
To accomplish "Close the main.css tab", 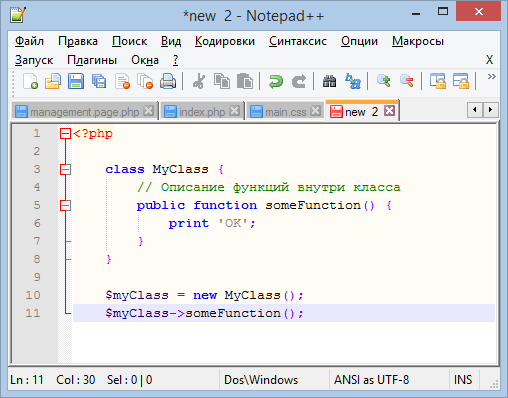I will [x=315, y=111].
